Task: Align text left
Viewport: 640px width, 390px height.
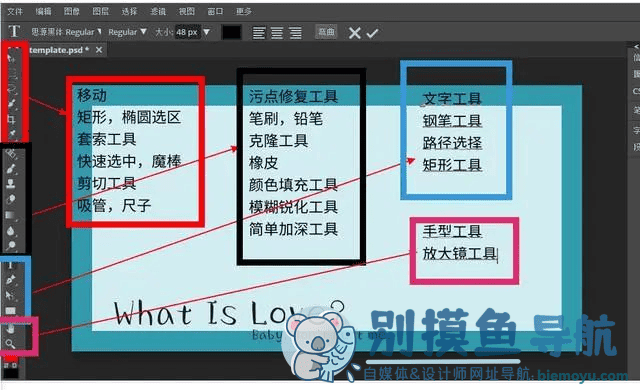Action: click(258, 33)
